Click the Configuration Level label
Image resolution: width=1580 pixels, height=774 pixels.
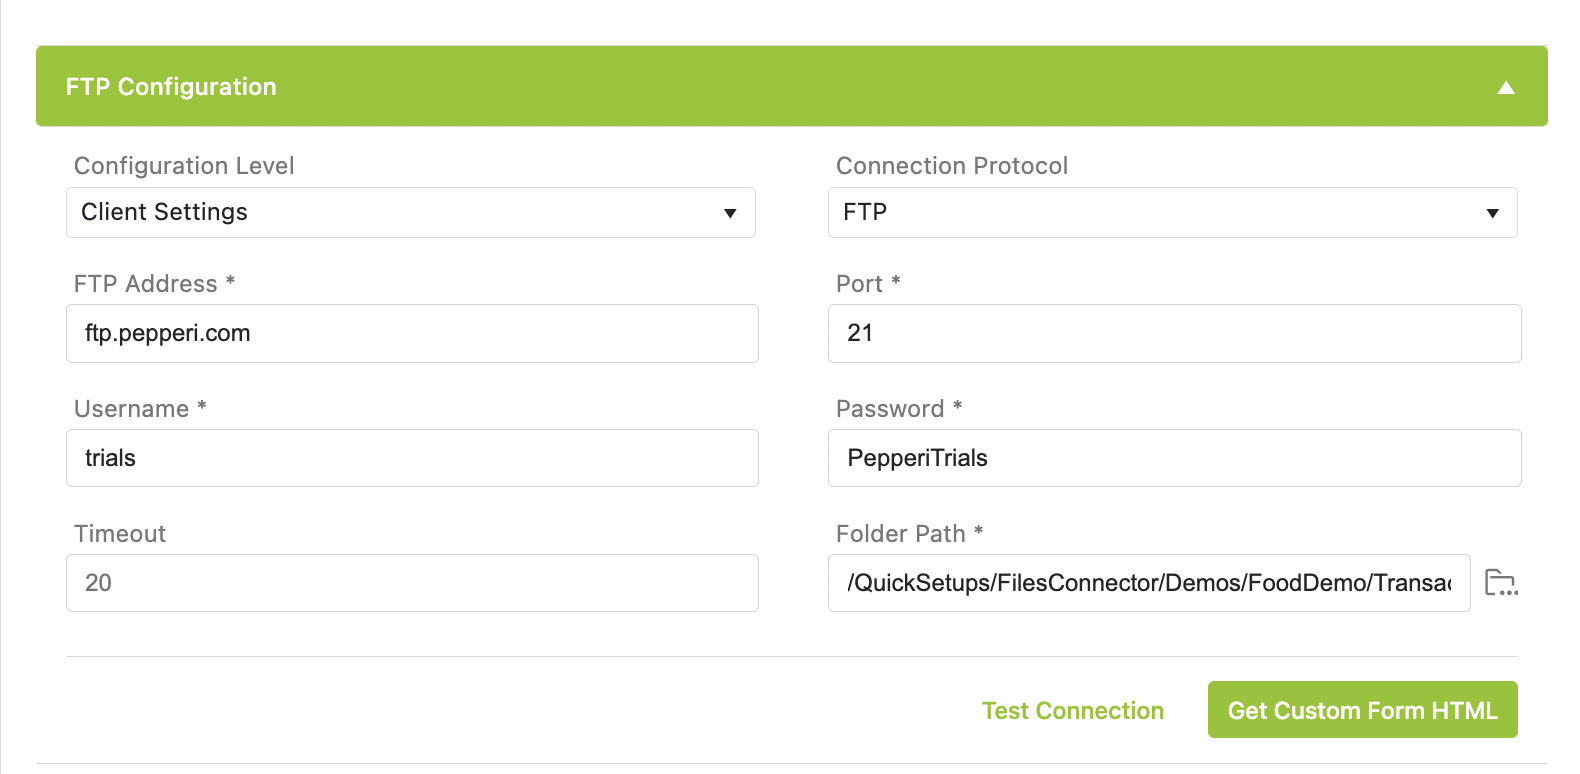tap(184, 166)
